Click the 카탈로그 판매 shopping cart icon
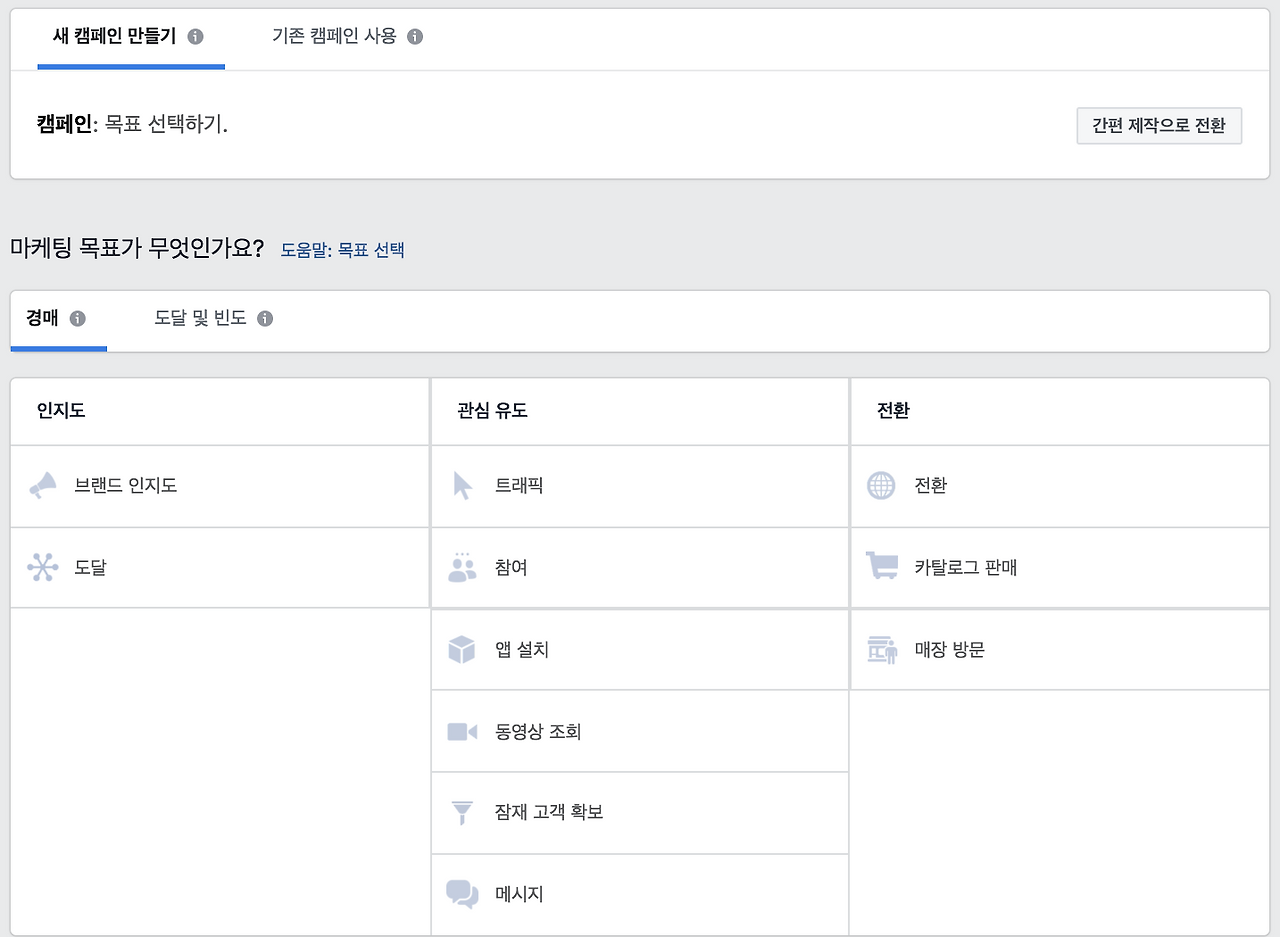Screen dimensions: 1280x937 (x=881, y=567)
